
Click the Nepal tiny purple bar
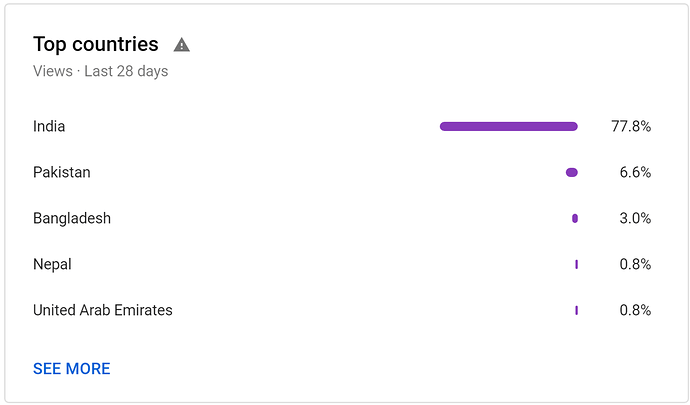point(576,265)
